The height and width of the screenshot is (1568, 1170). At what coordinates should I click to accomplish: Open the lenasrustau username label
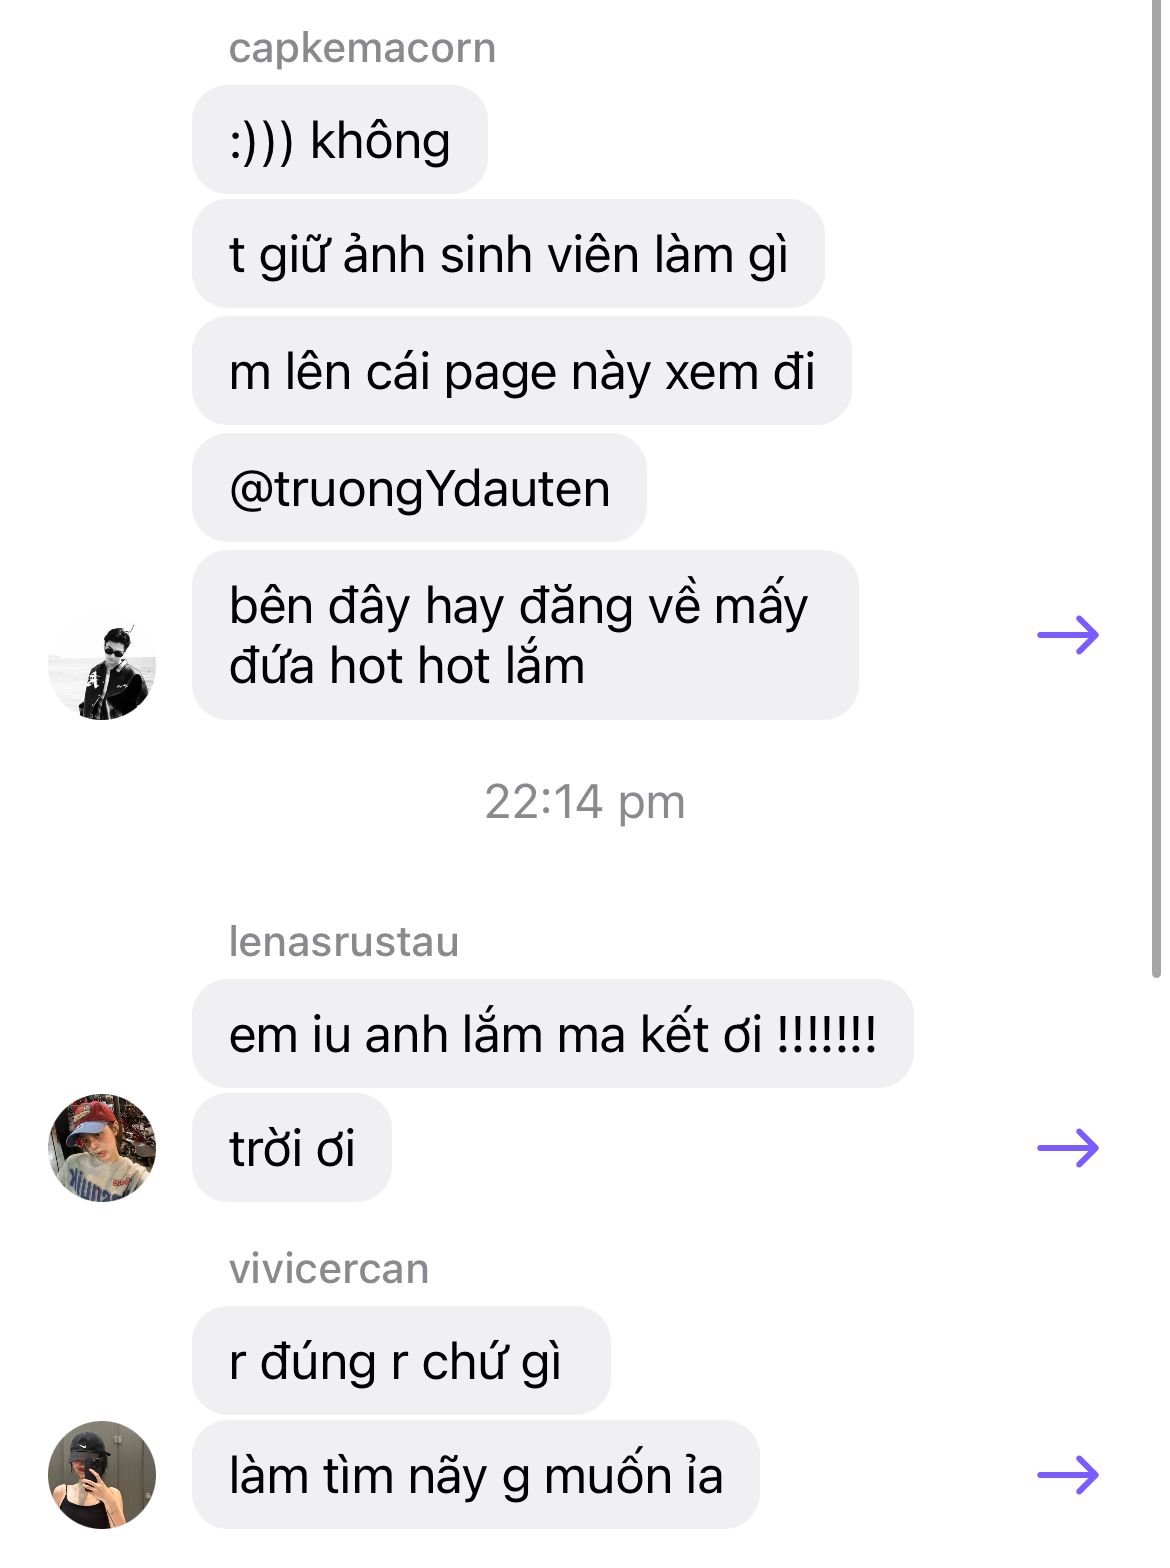pyautogui.click(x=344, y=942)
